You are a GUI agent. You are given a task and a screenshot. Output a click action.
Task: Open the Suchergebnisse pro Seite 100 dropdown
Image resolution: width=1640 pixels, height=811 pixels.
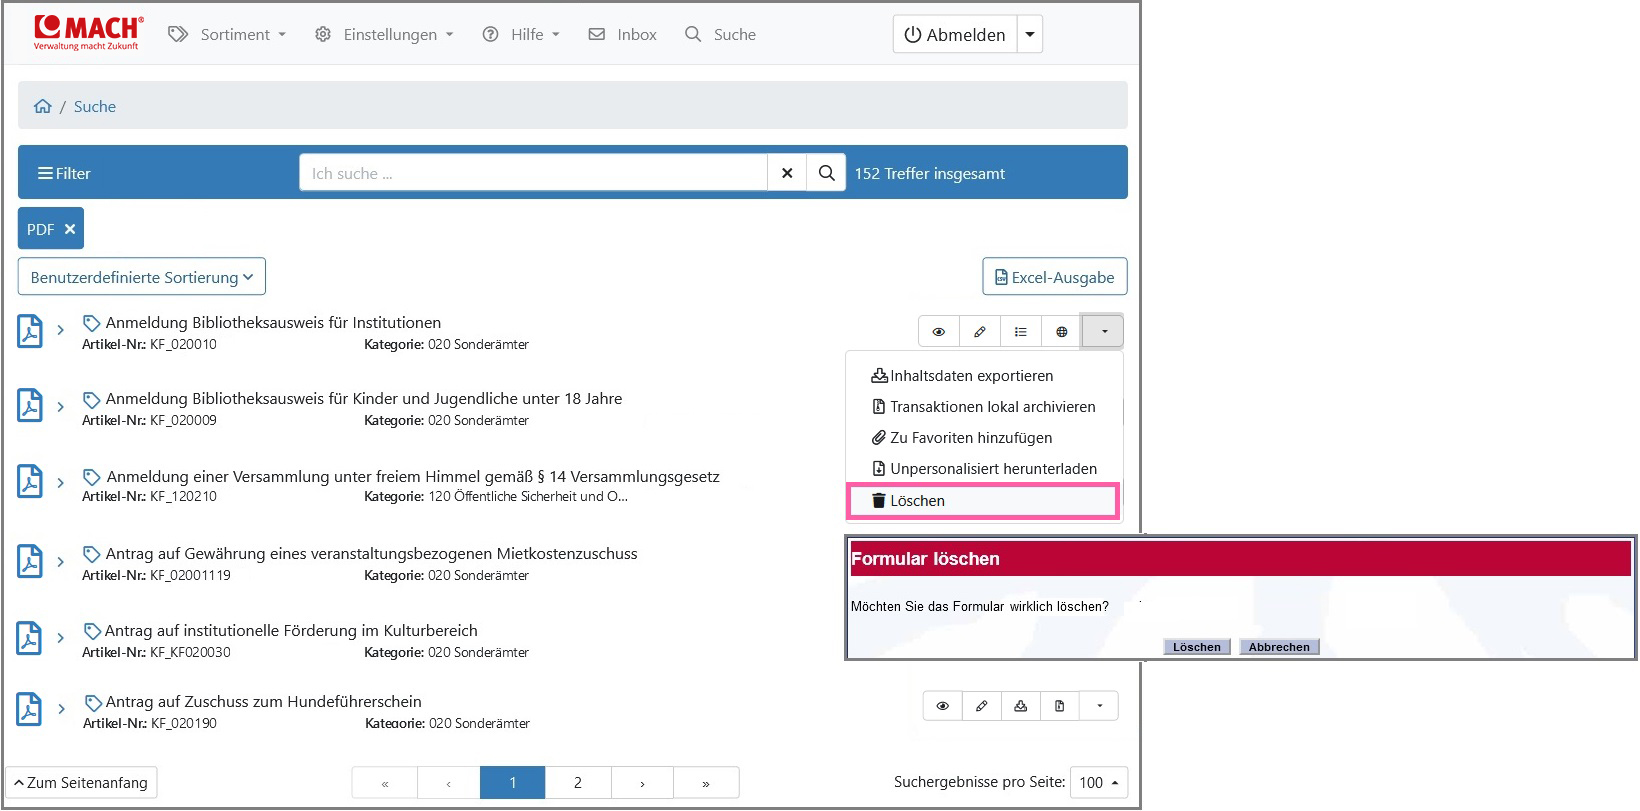[1098, 783]
